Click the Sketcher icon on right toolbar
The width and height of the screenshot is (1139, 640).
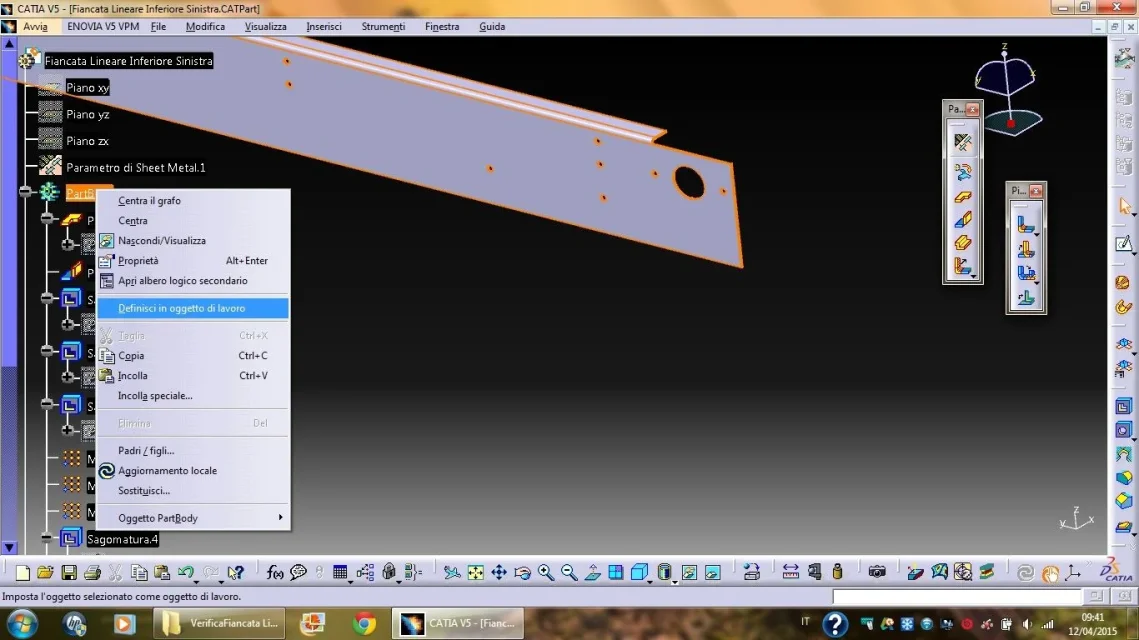pos(1124,243)
